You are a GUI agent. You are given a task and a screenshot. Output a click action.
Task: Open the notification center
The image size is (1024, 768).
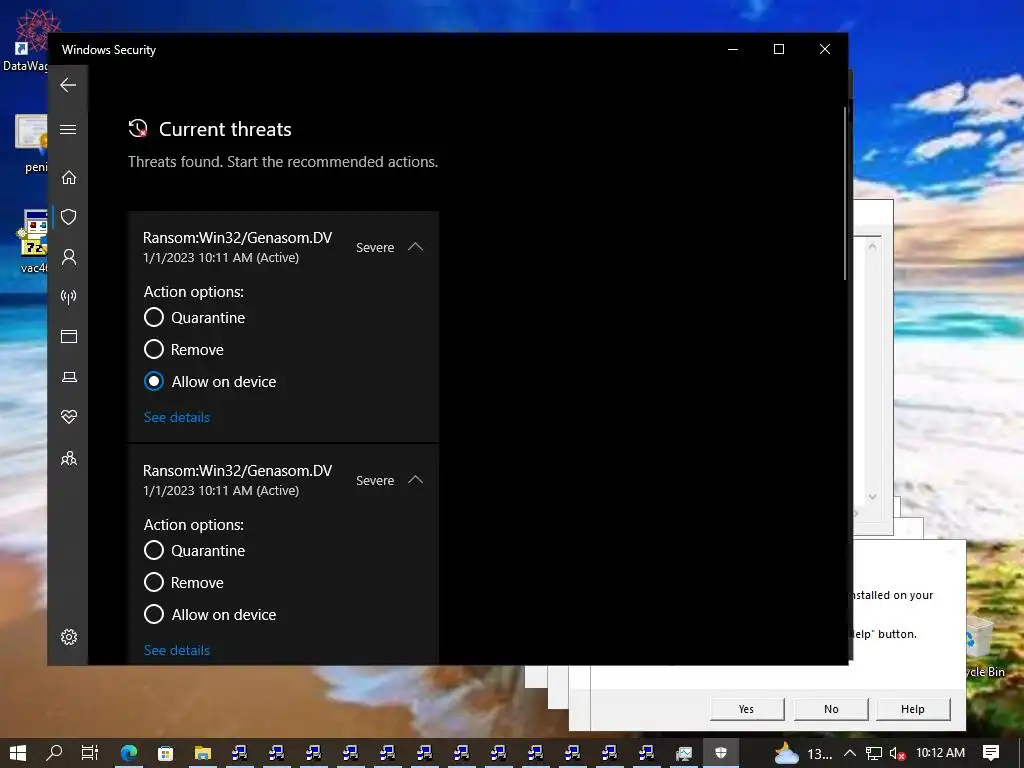point(991,753)
